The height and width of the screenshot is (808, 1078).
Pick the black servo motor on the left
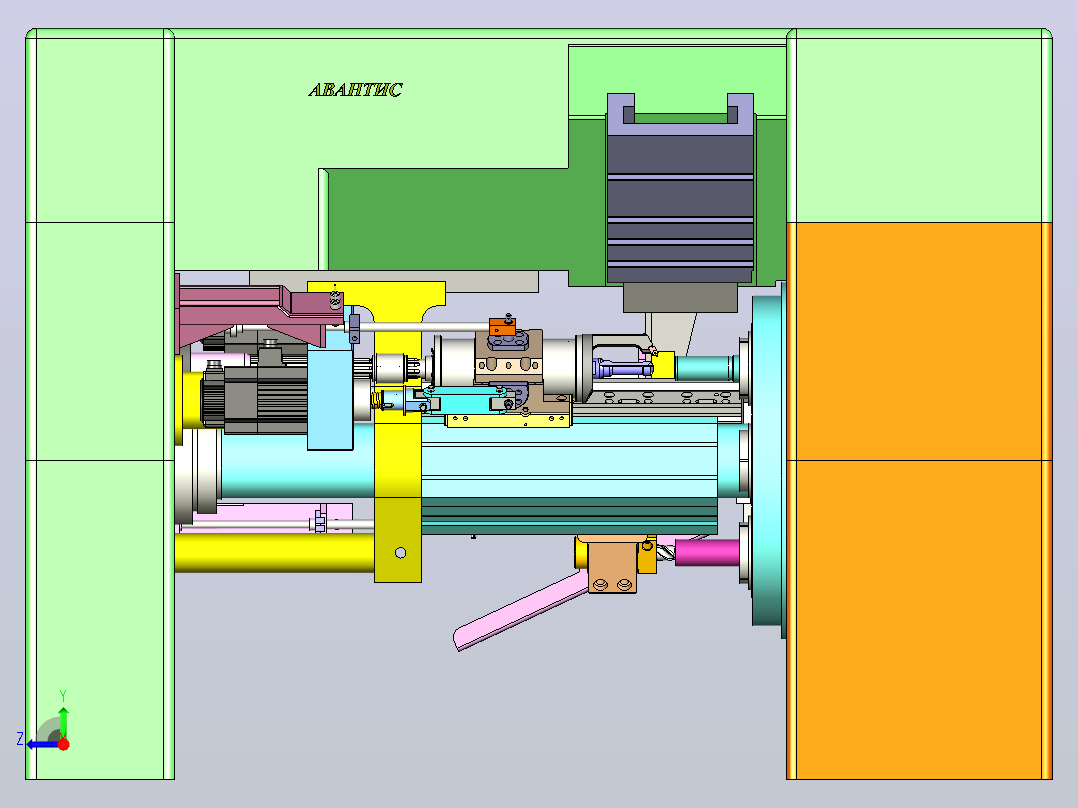254,399
